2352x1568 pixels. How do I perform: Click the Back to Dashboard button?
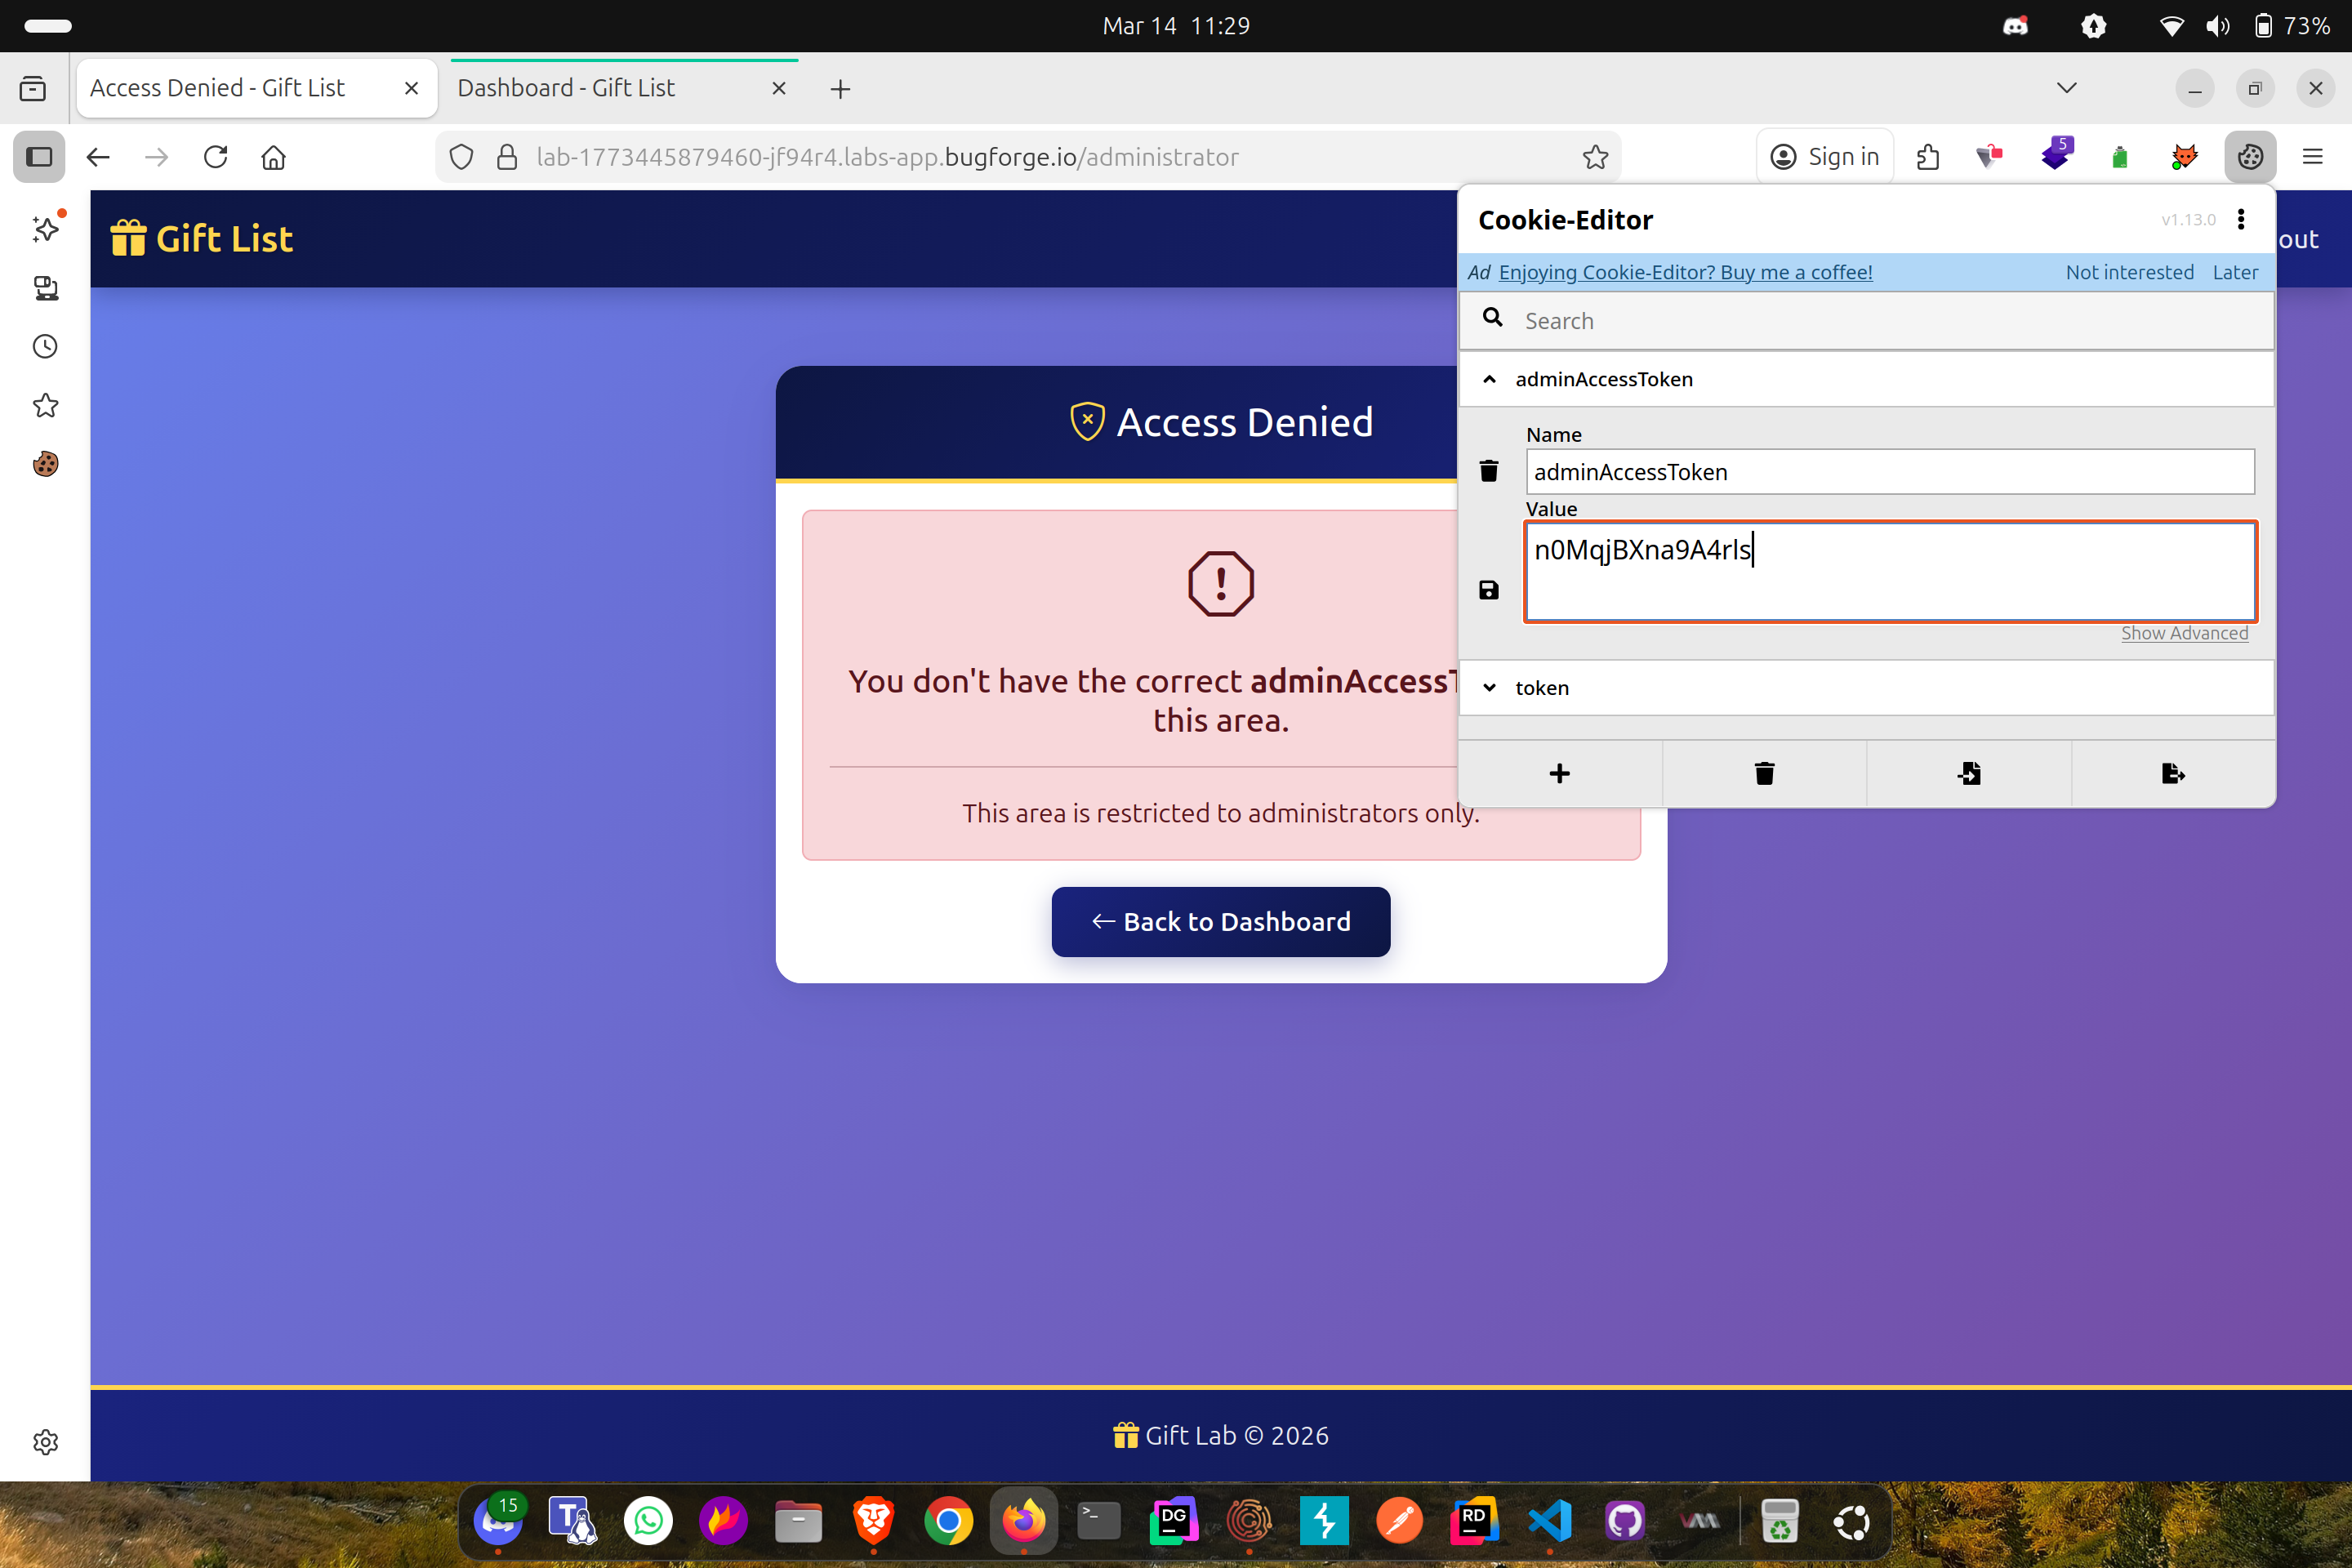click(x=1220, y=921)
